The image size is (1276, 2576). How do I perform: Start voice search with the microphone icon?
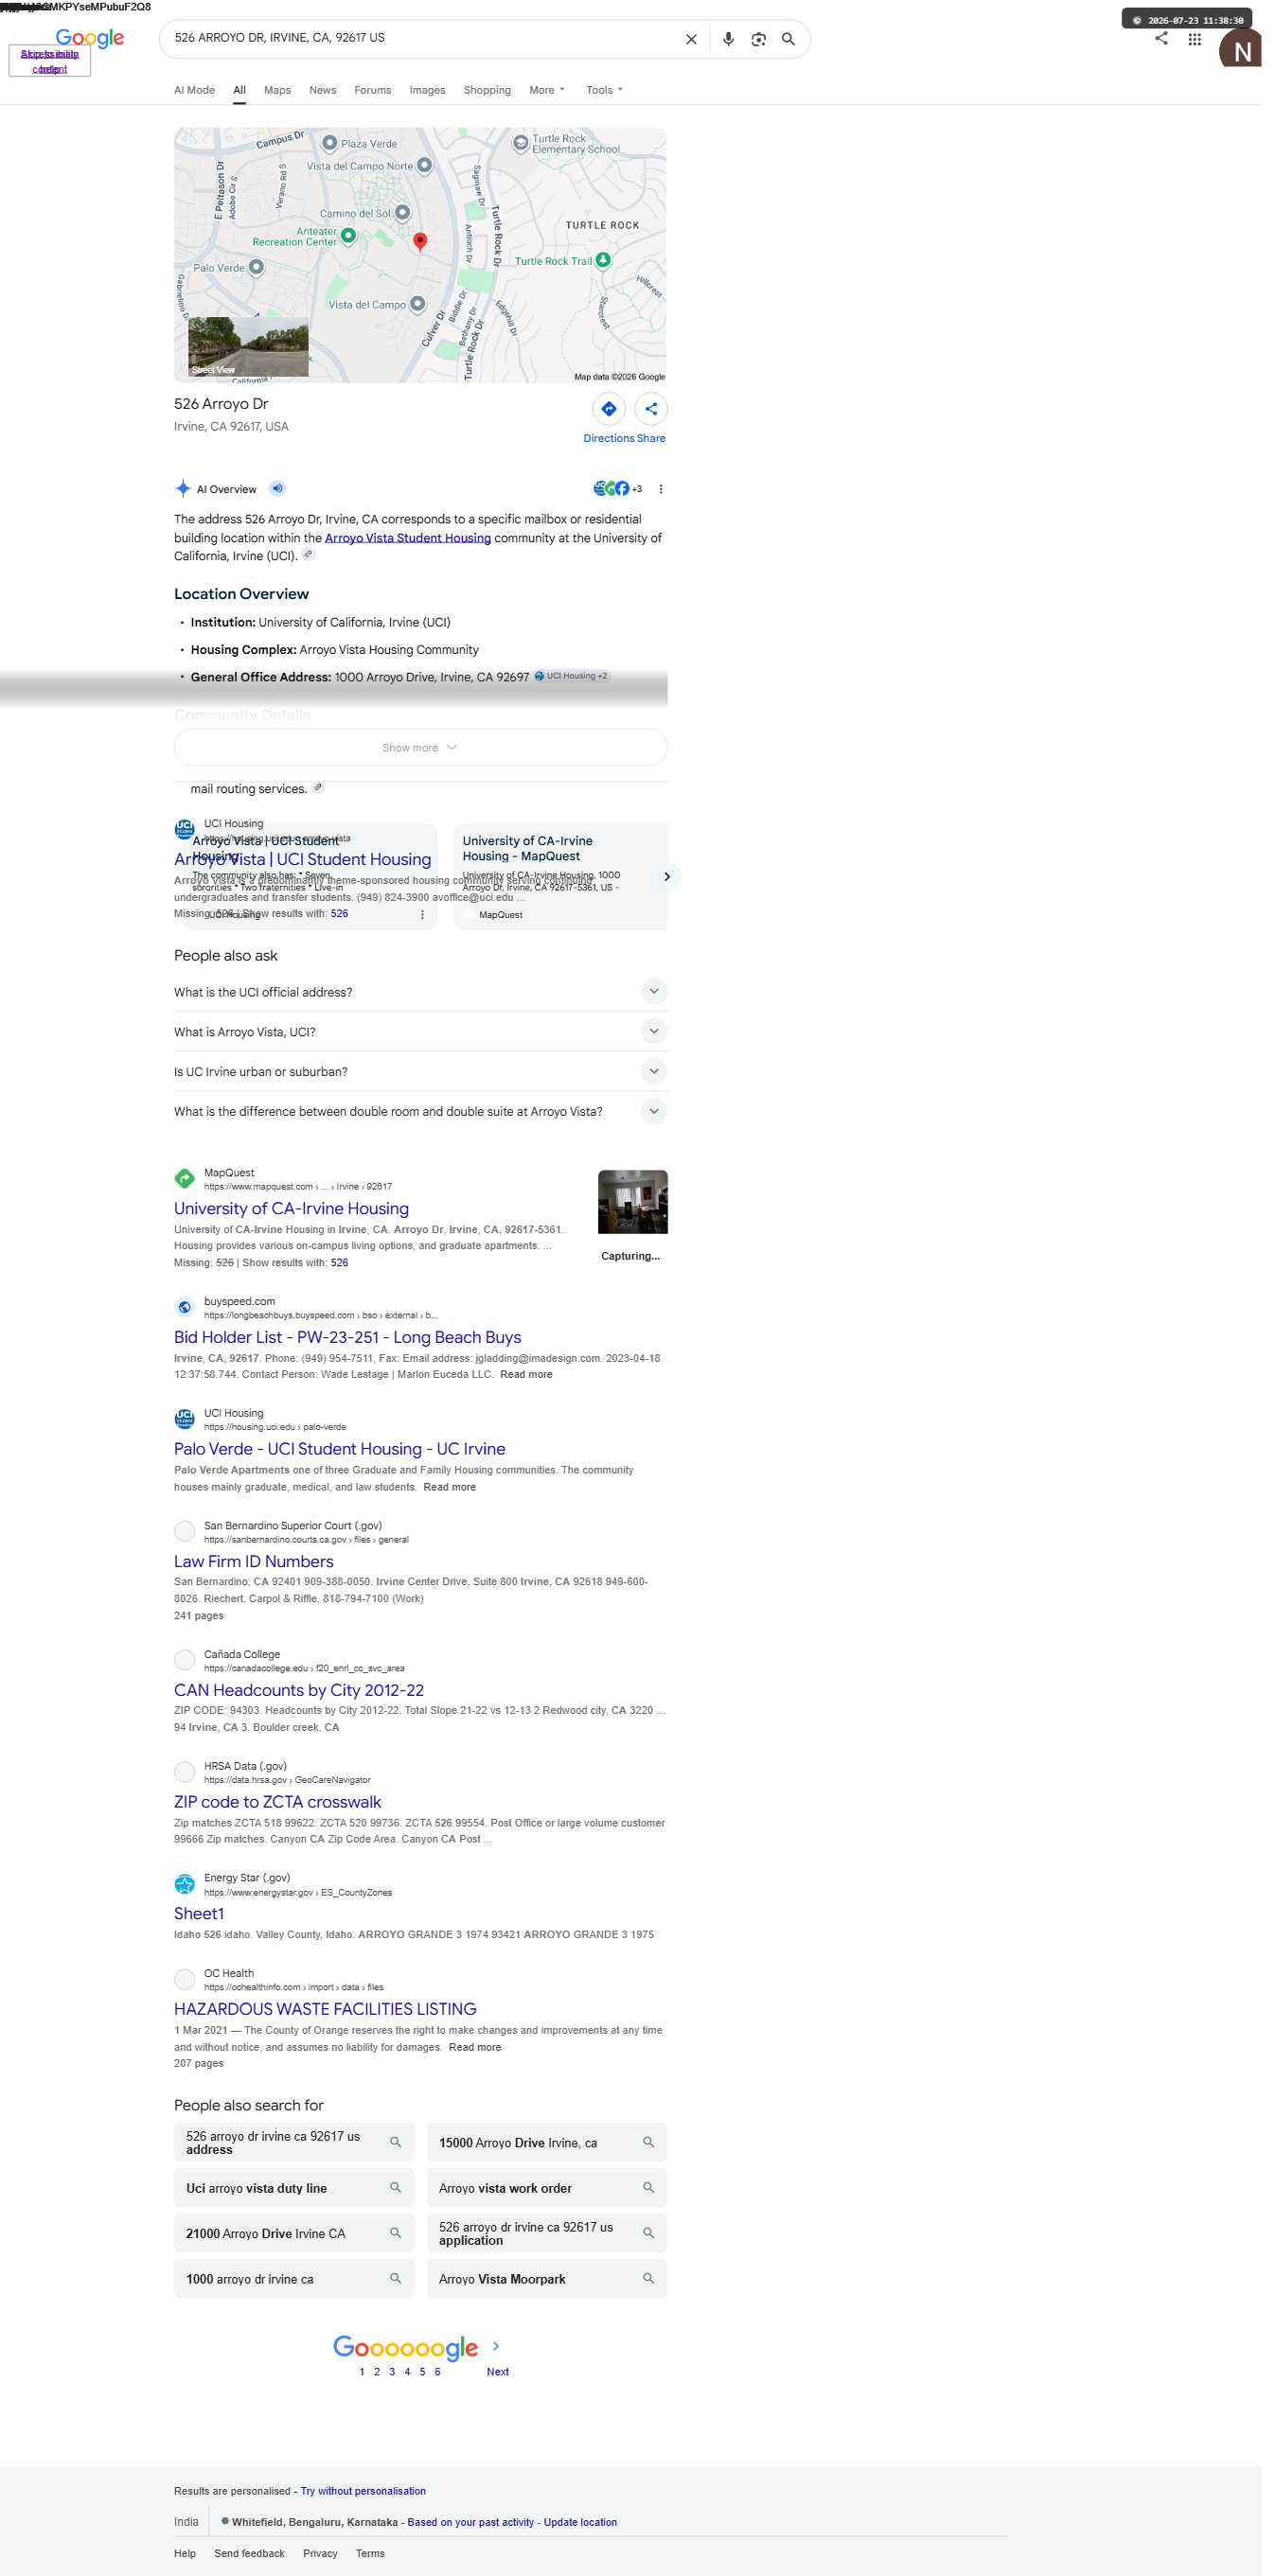pos(728,39)
